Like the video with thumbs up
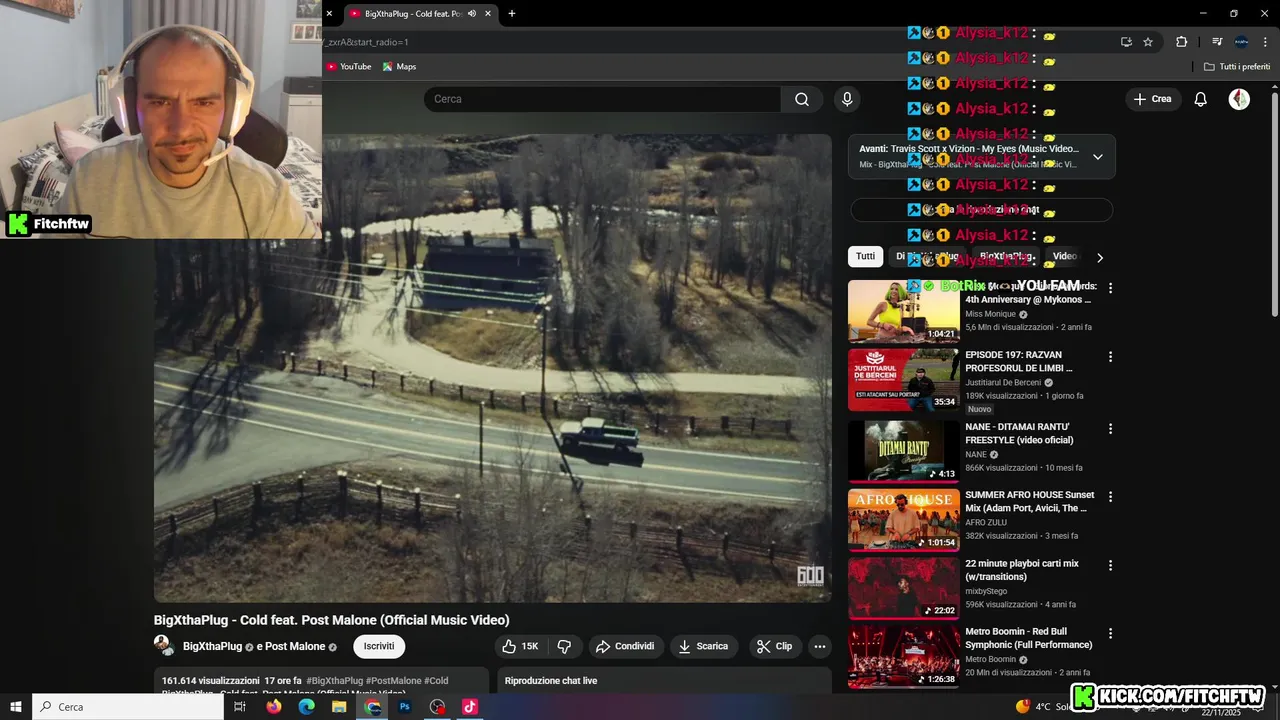The height and width of the screenshot is (720, 1280). coord(519,646)
